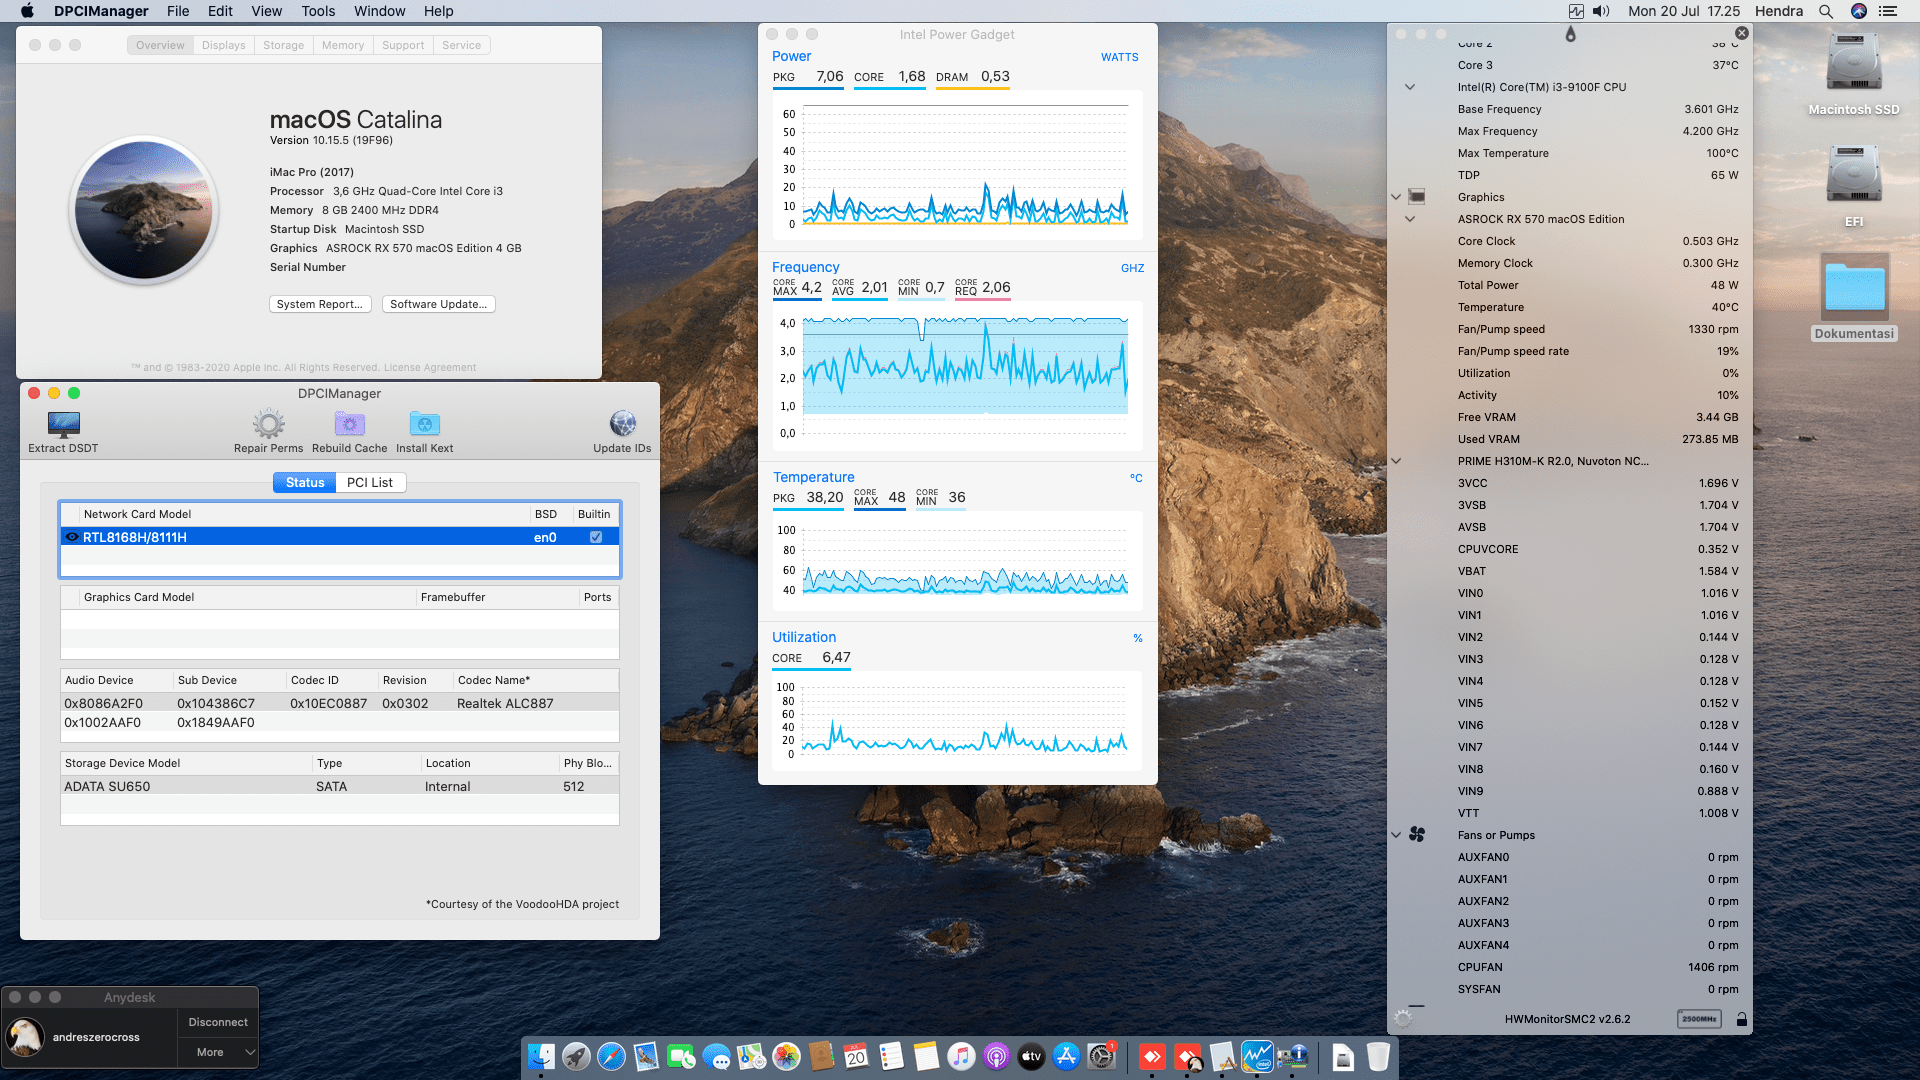Select the 0x1002AAF0 audio device row
Viewport: 1920px width, 1080px height.
coord(340,722)
